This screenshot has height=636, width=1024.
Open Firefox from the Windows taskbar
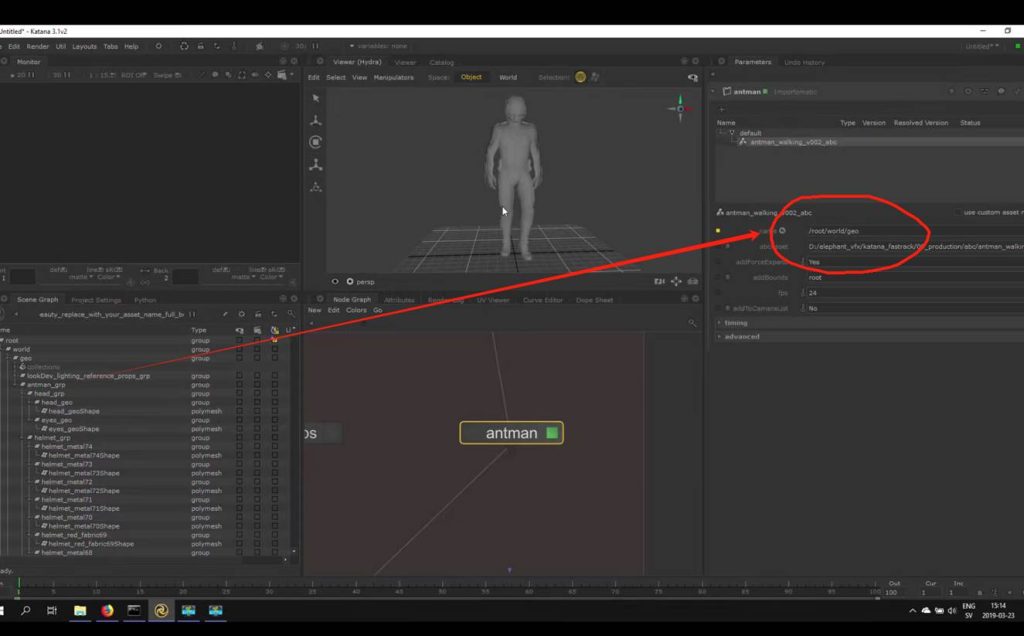pyautogui.click(x=106, y=610)
